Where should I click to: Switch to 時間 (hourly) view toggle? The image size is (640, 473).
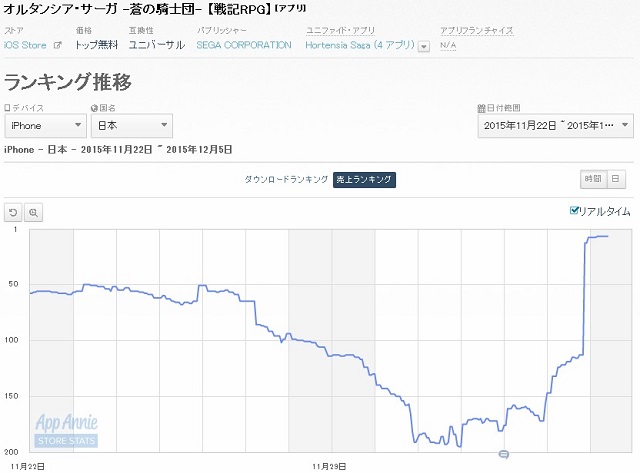593,179
